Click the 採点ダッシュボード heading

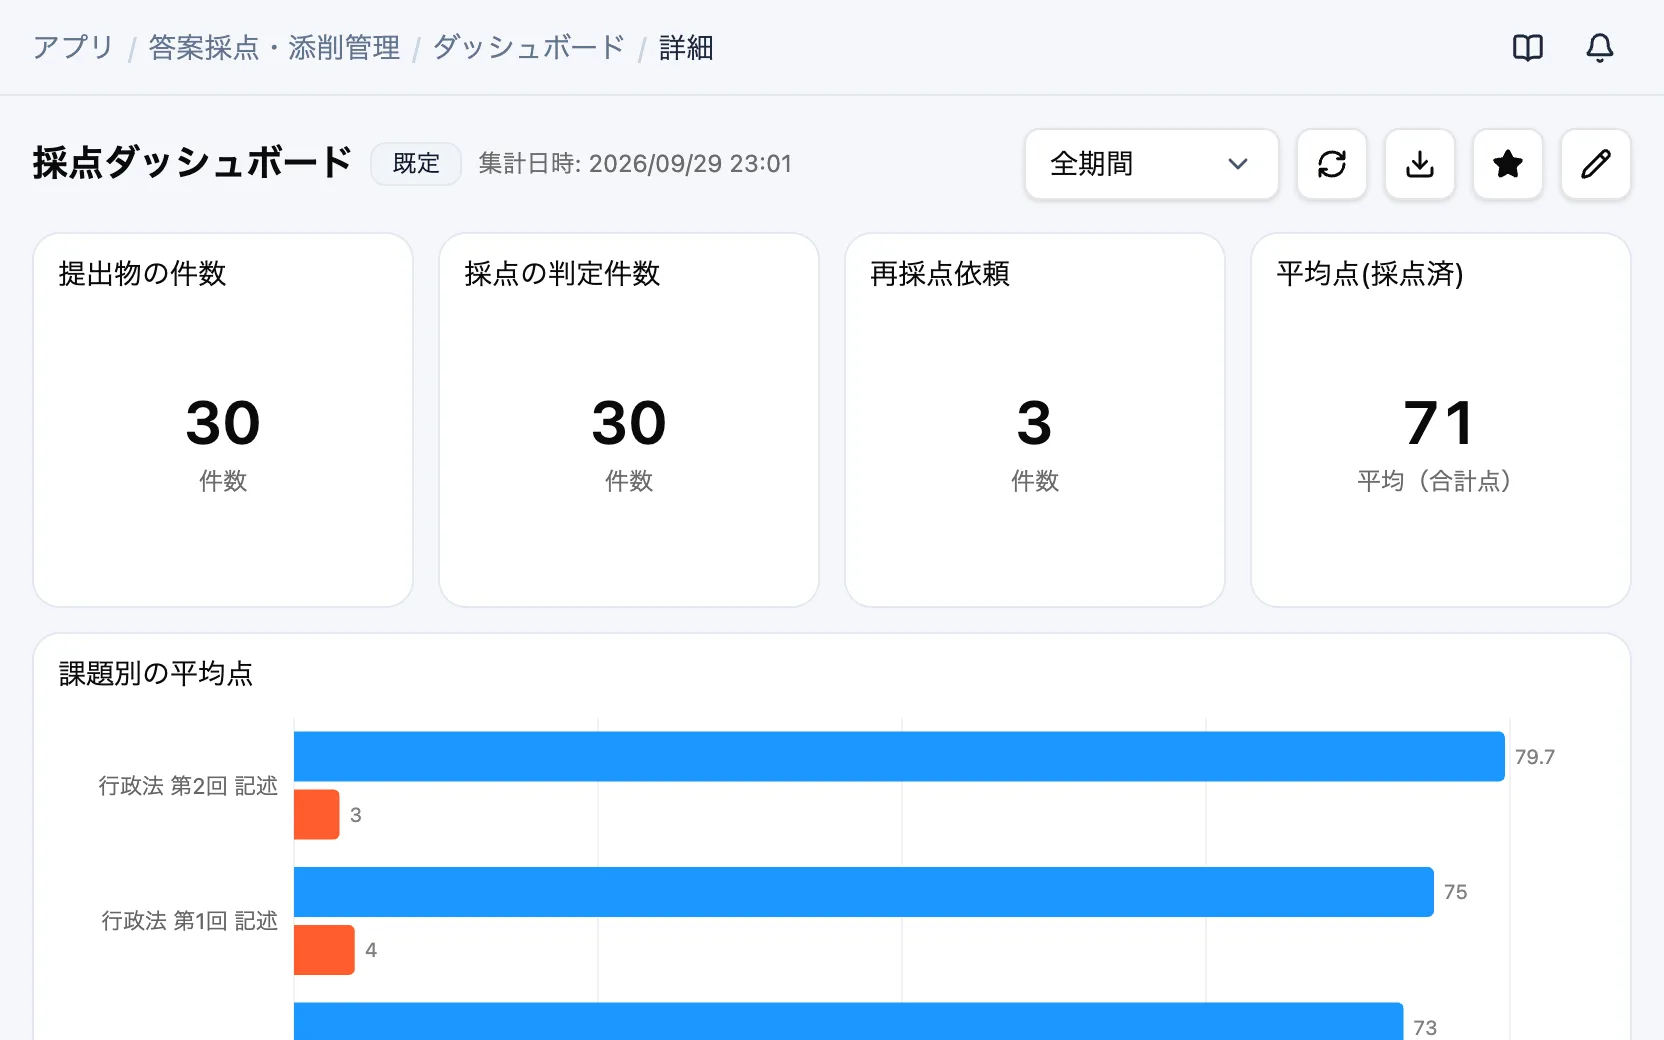pos(192,163)
